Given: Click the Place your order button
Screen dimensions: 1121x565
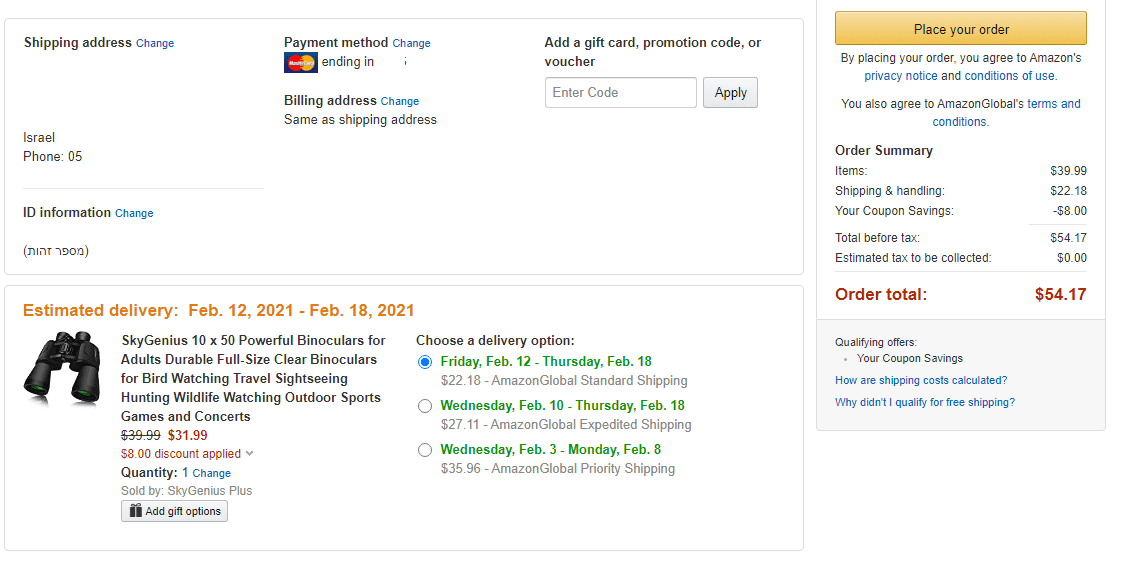Looking at the screenshot, I should coord(960,29).
